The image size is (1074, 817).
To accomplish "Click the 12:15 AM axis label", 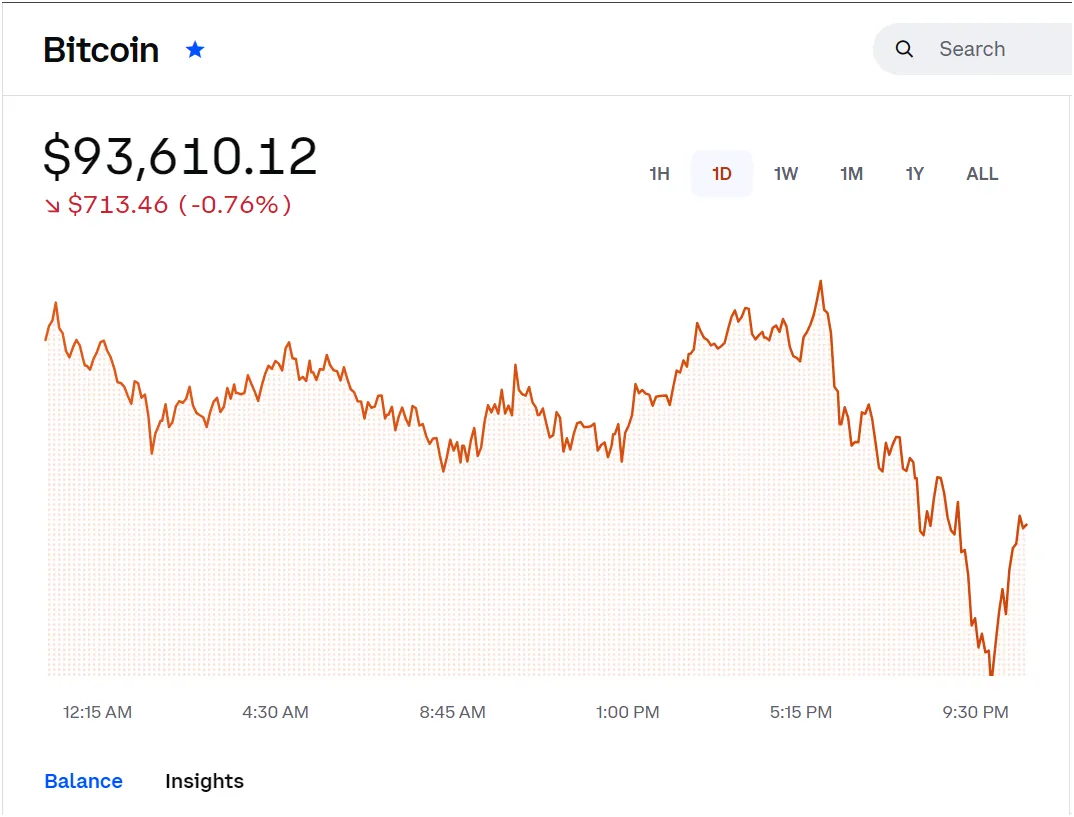I will tap(95, 712).
